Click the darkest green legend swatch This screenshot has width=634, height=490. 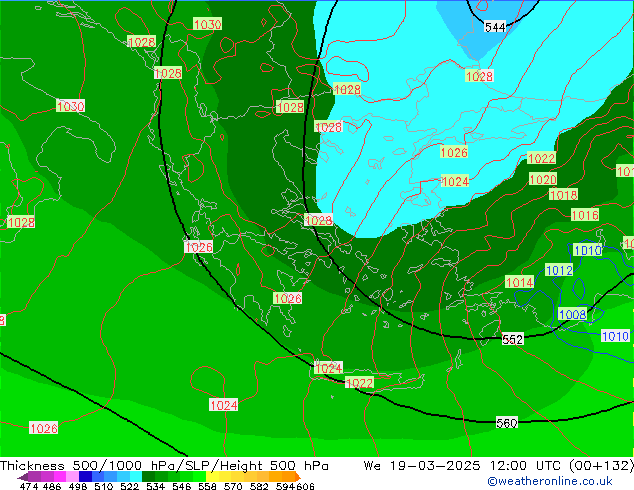(148, 476)
